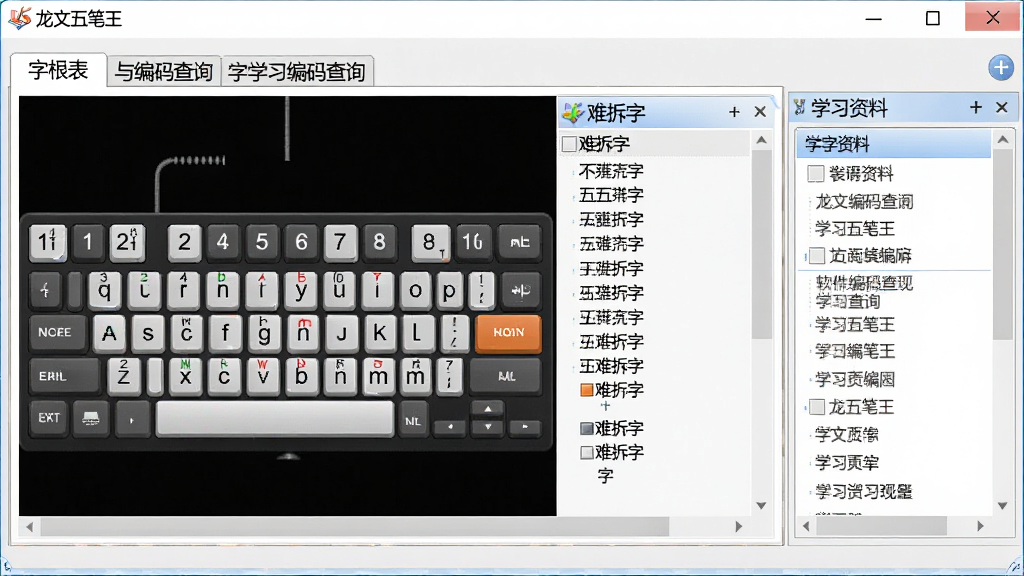The width and height of the screenshot is (1024, 576).
Task: Click the y key on the keyboard
Action: 300,289
